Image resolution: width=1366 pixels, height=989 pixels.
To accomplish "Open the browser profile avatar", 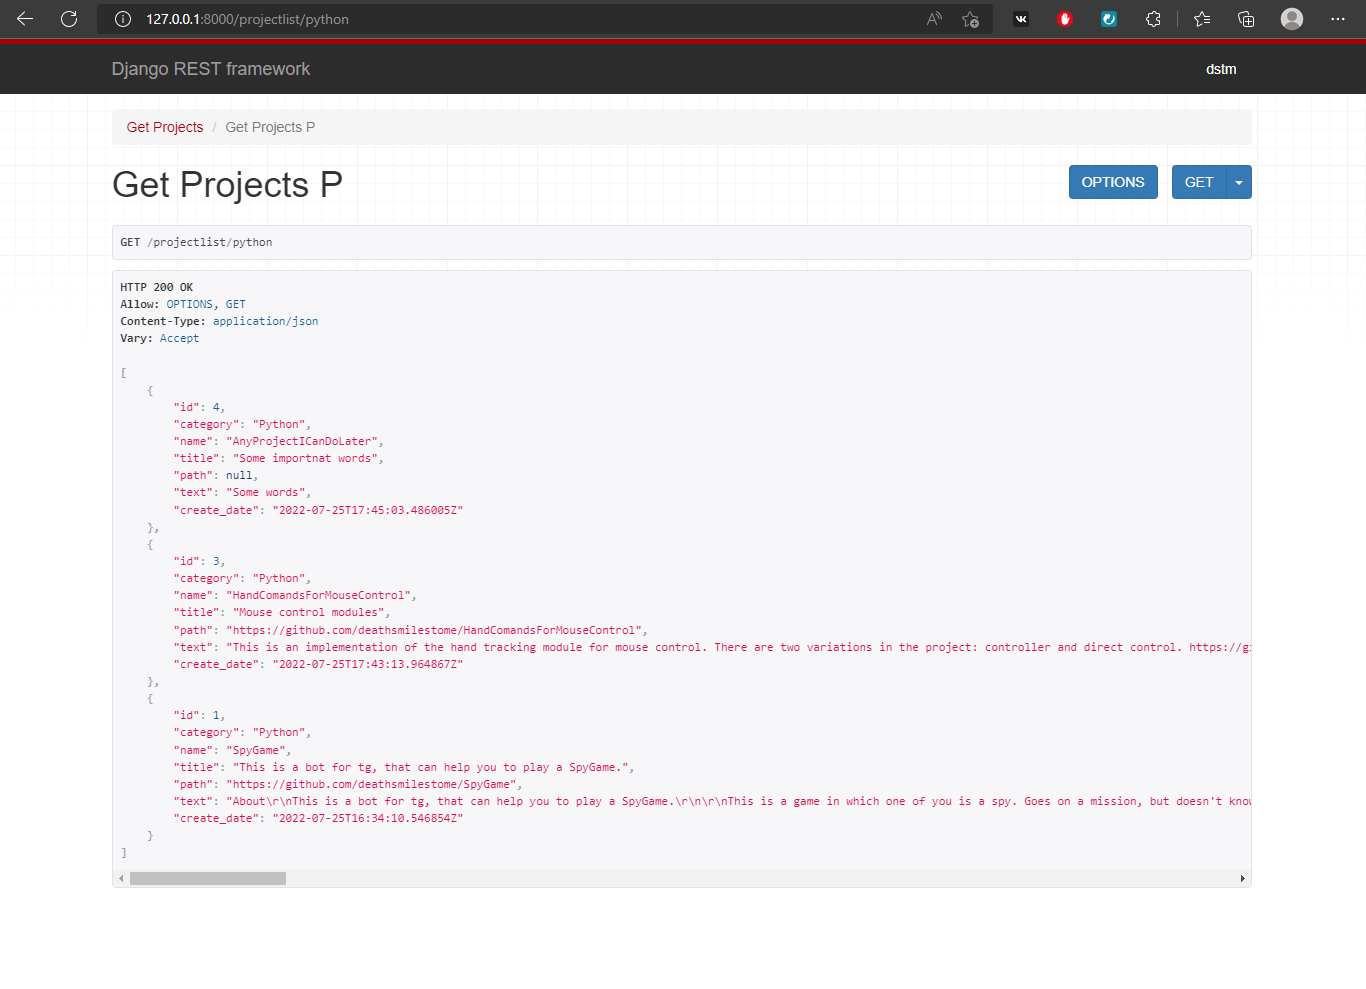I will (1292, 19).
